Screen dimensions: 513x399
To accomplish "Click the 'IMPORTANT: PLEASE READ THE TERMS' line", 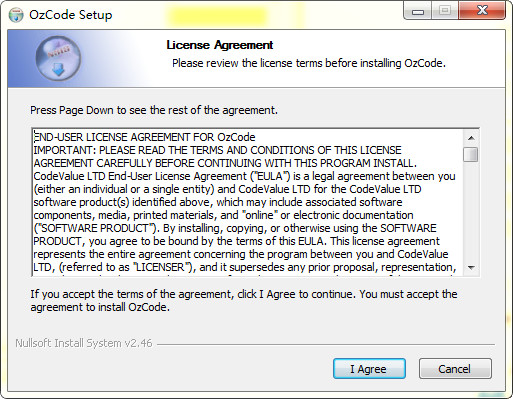I will (217, 150).
